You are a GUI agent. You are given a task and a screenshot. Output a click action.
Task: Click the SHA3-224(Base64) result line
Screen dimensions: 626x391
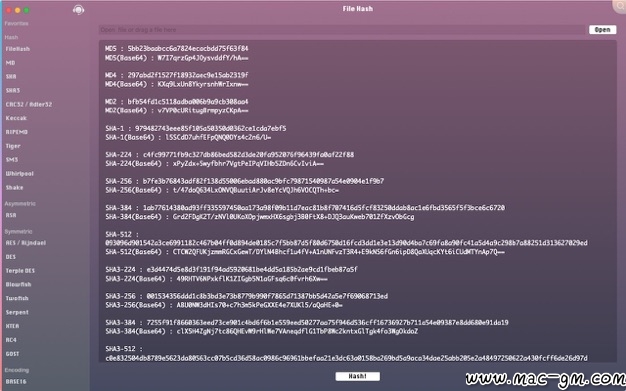point(216,279)
